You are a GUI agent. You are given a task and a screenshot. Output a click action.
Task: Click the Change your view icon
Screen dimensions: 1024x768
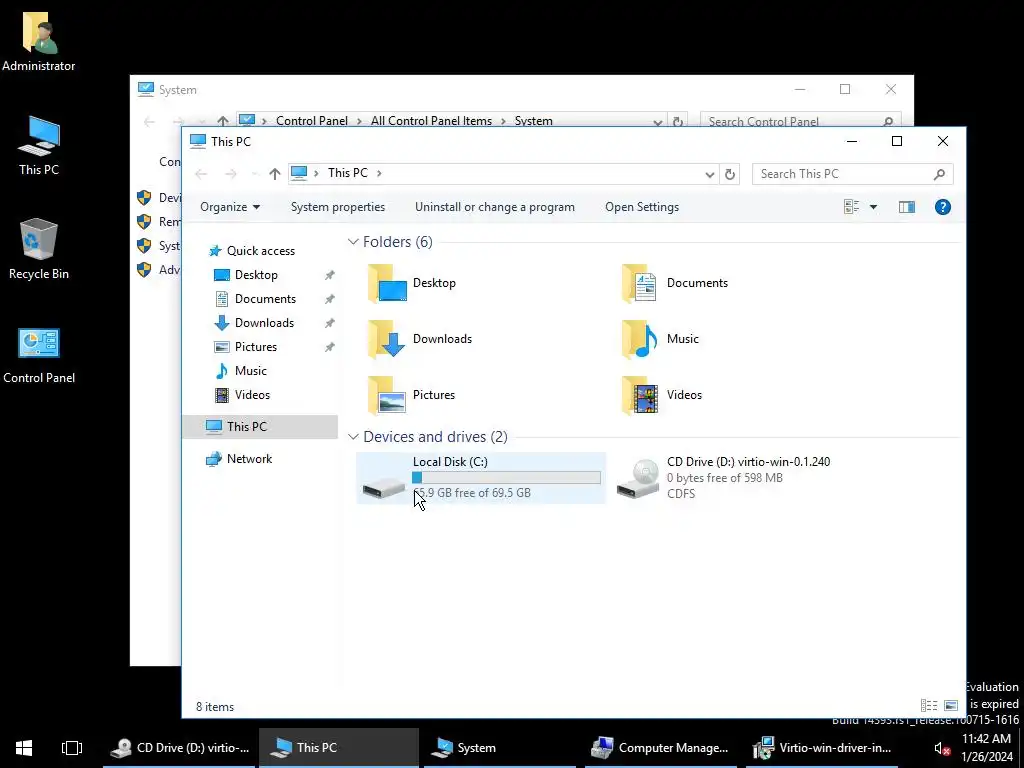852,207
